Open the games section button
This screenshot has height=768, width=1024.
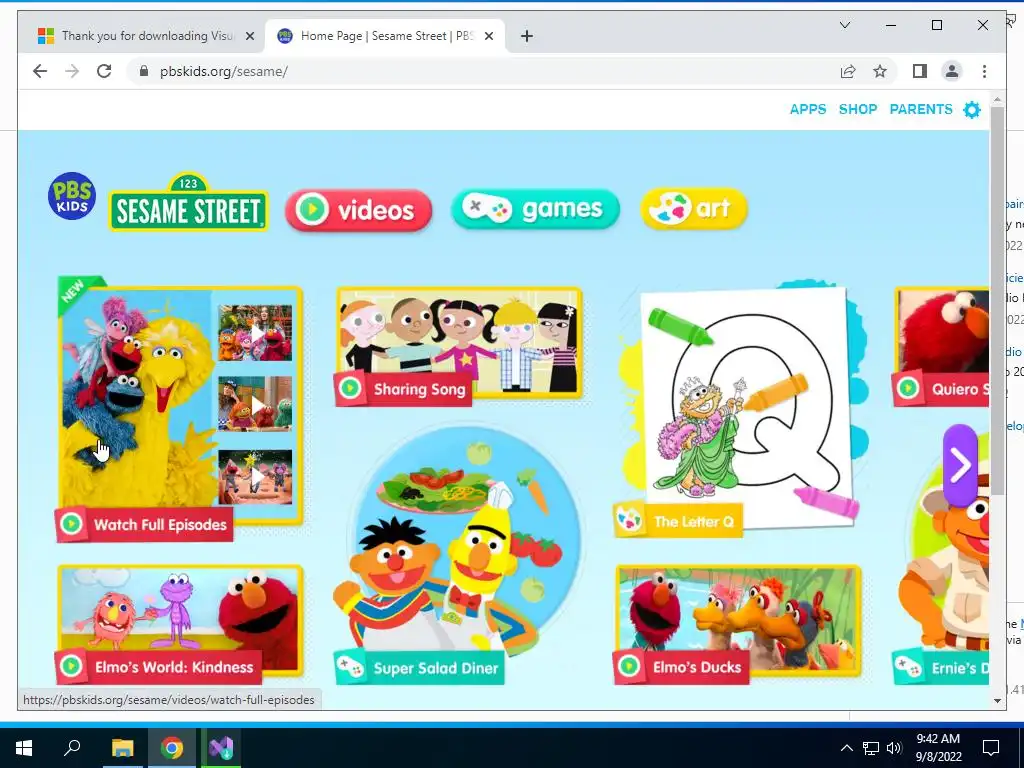535,209
